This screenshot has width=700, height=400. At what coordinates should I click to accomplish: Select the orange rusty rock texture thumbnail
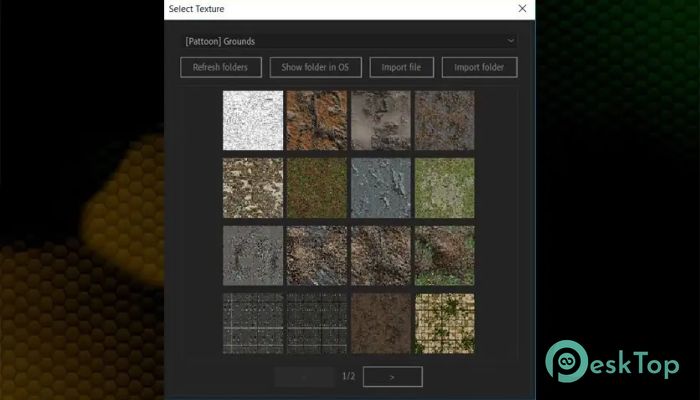pyautogui.click(x=317, y=120)
